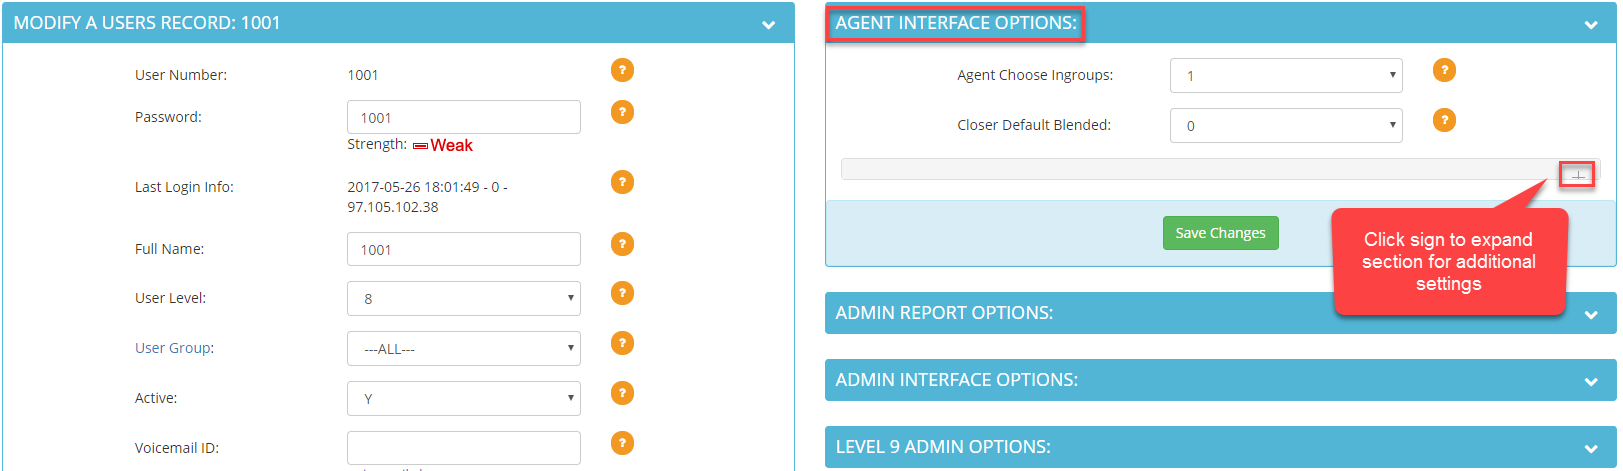Click help icon next to User Number
Viewport: 1623px width, 471px height.
(x=622, y=70)
